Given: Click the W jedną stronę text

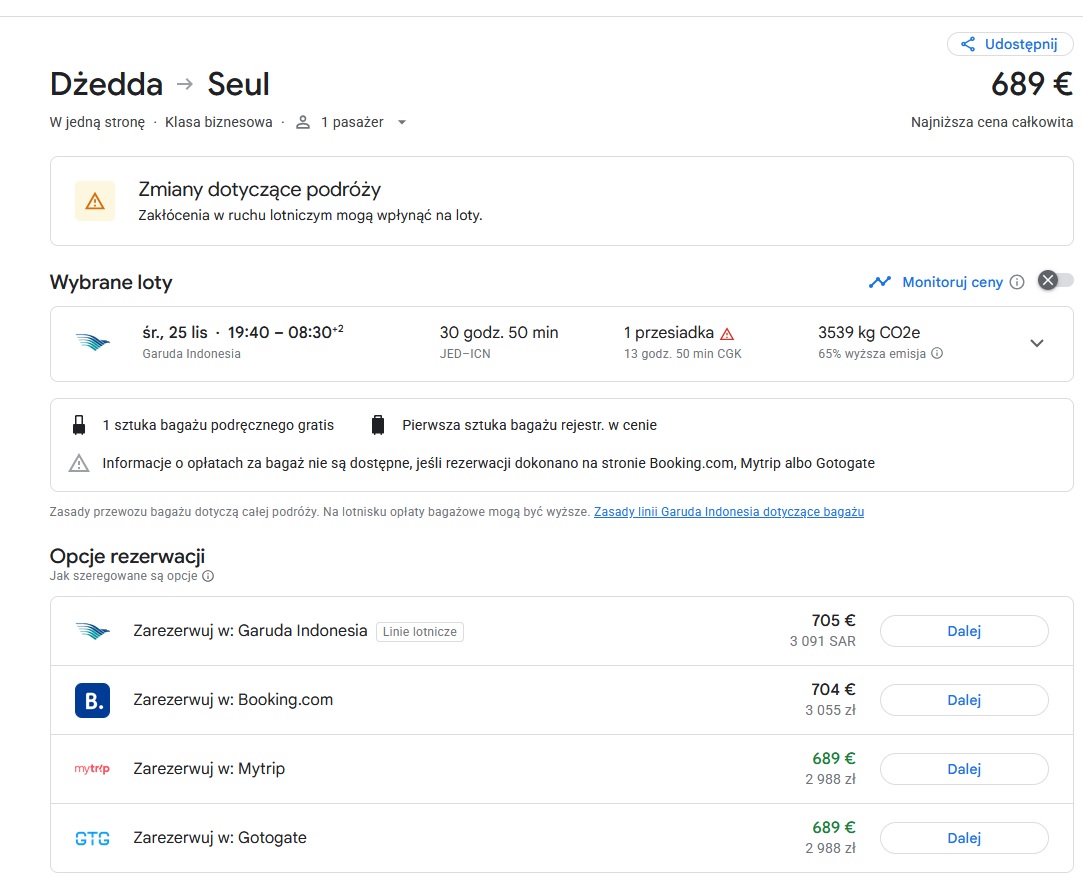Looking at the screenshot, I should [97, 122].
